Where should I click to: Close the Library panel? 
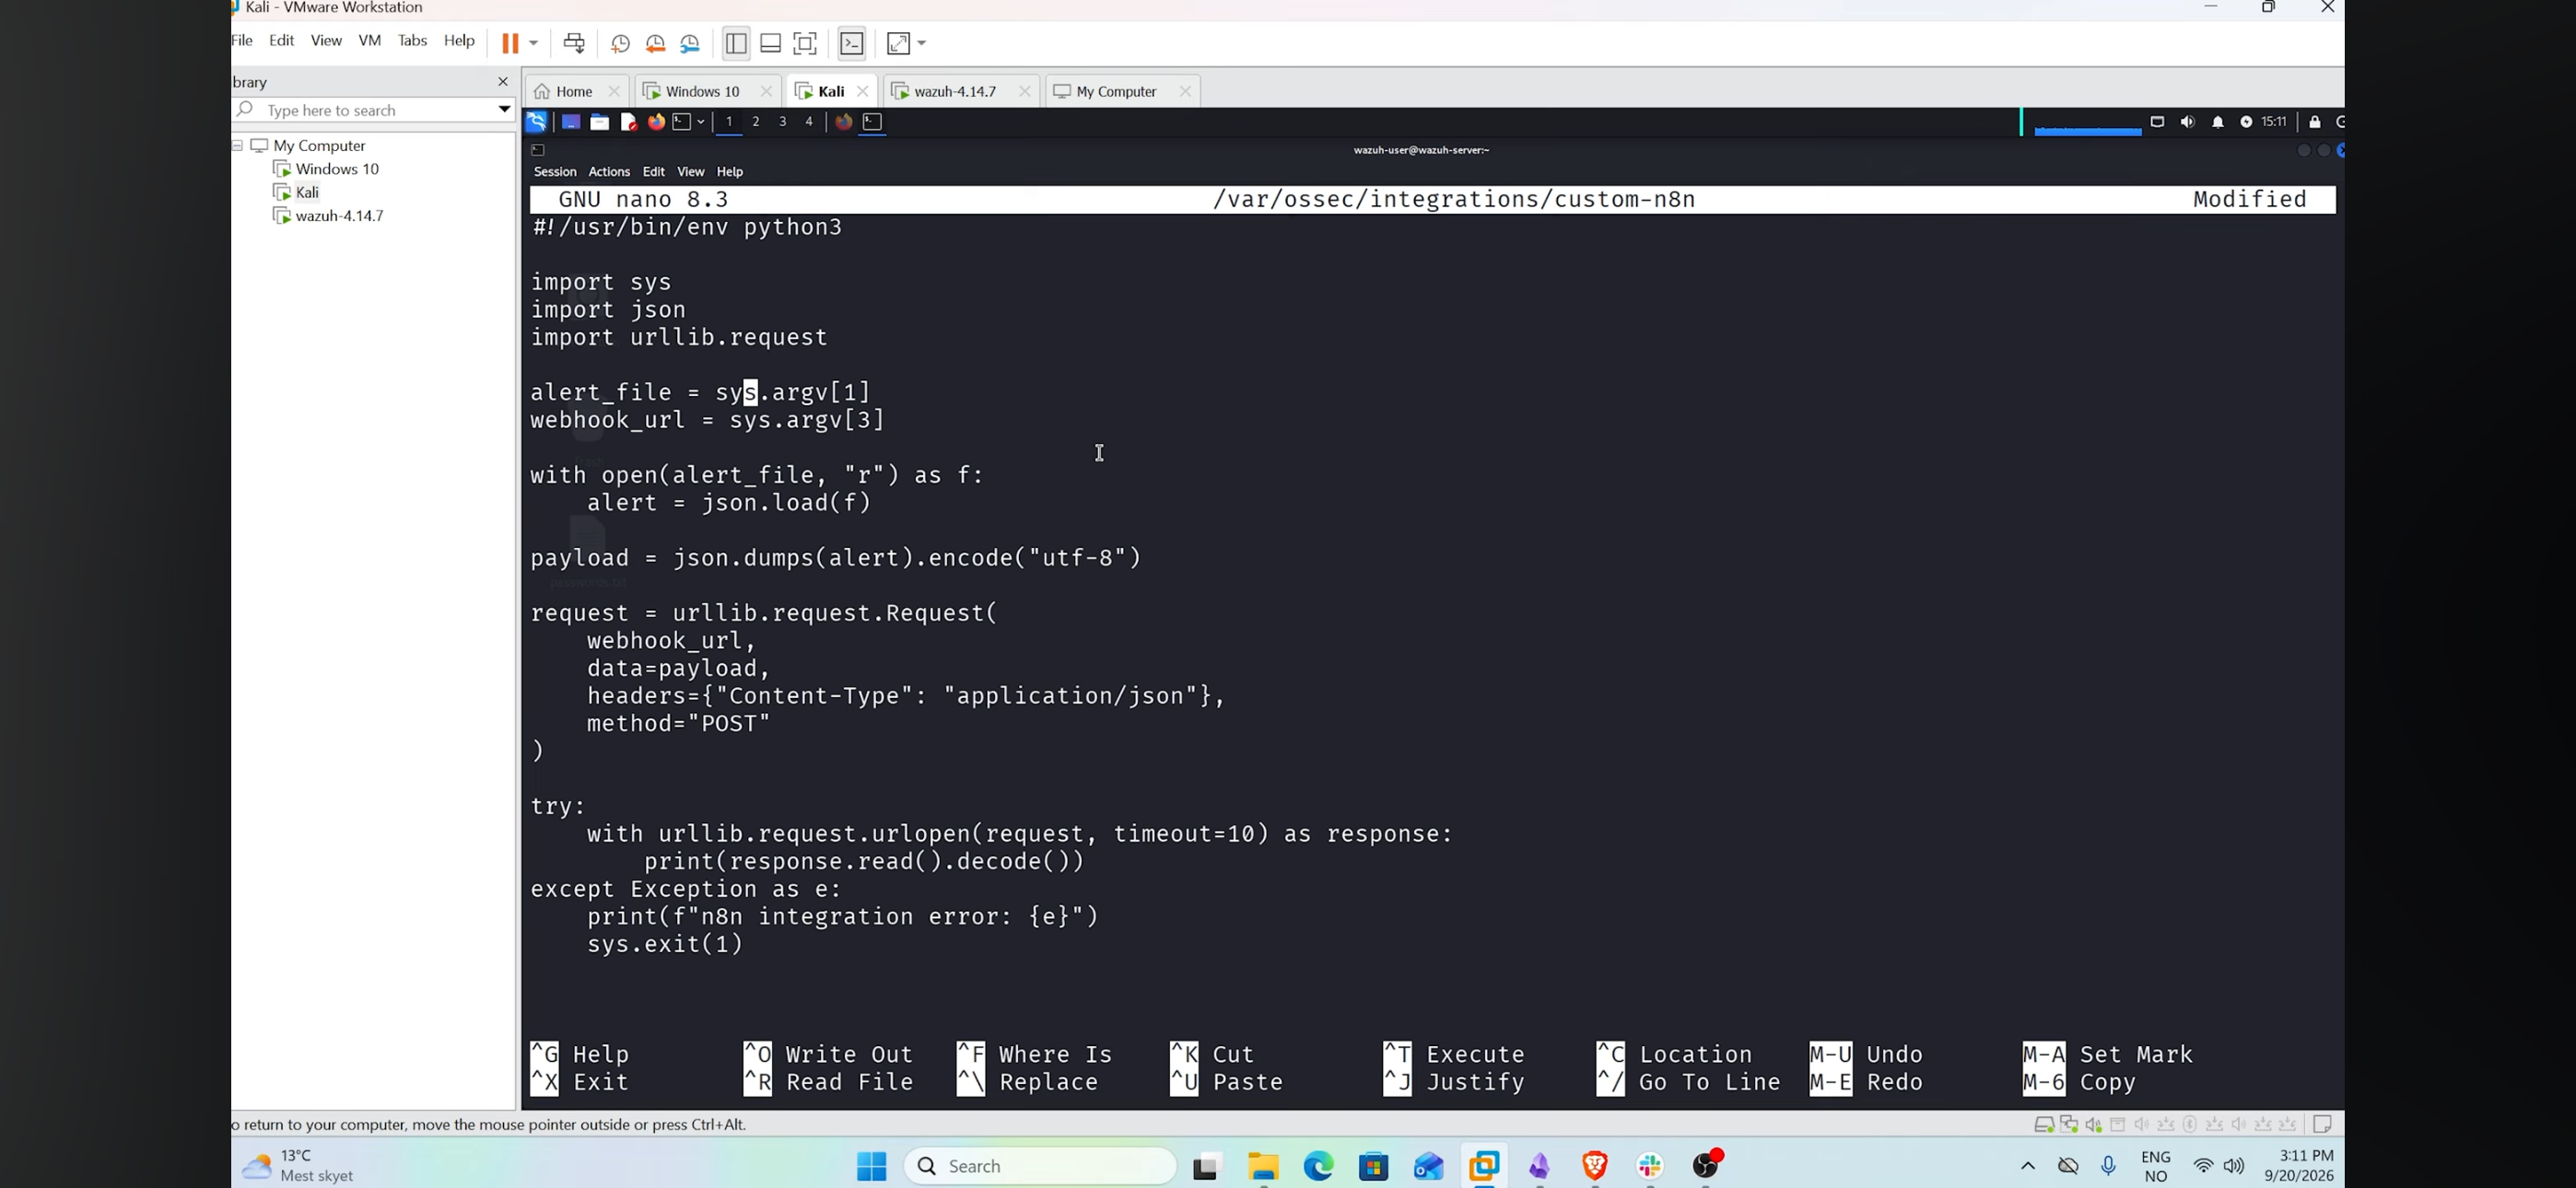pyautogui.click(x=503, y=82)
